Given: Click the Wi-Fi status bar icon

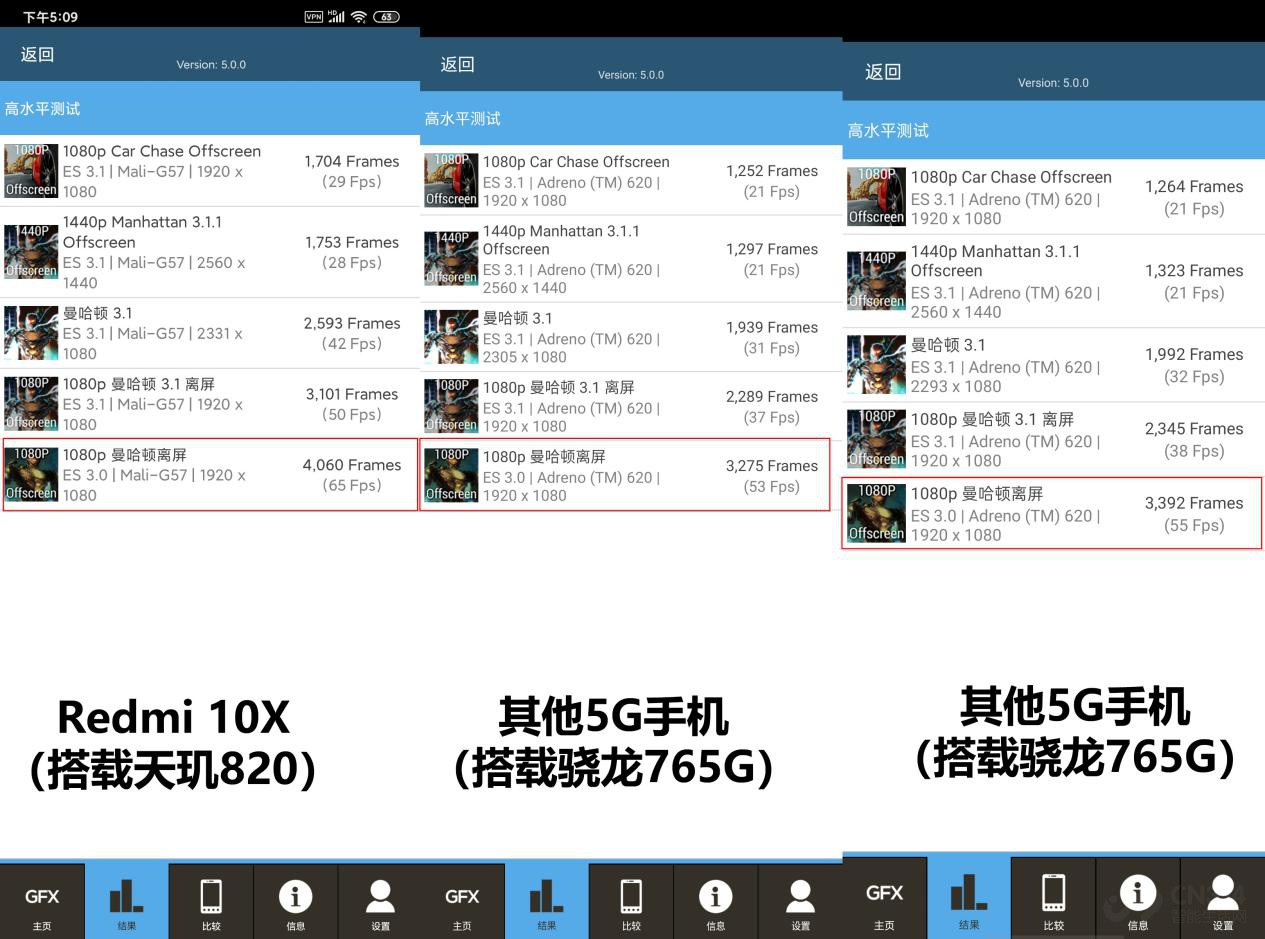Looking at the screenshot, I should (359, 16).
